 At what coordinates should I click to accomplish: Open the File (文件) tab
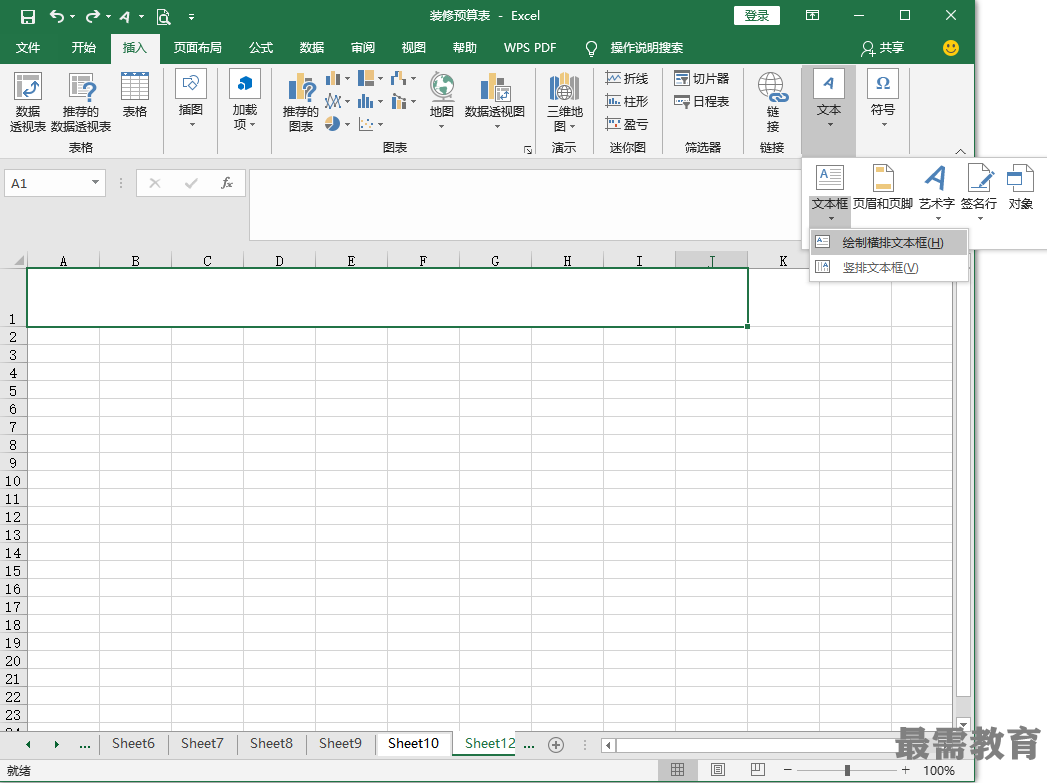click(28, 48)
